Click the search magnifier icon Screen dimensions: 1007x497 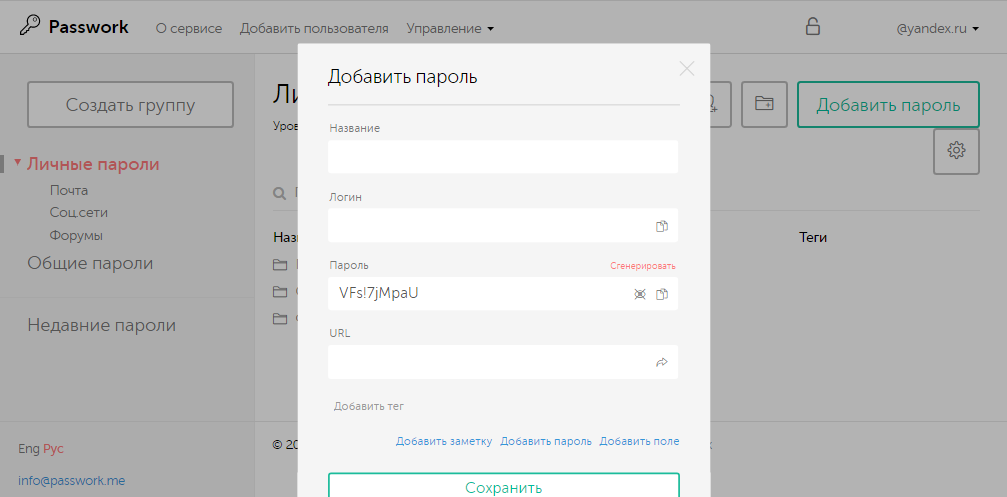(279, 193)
